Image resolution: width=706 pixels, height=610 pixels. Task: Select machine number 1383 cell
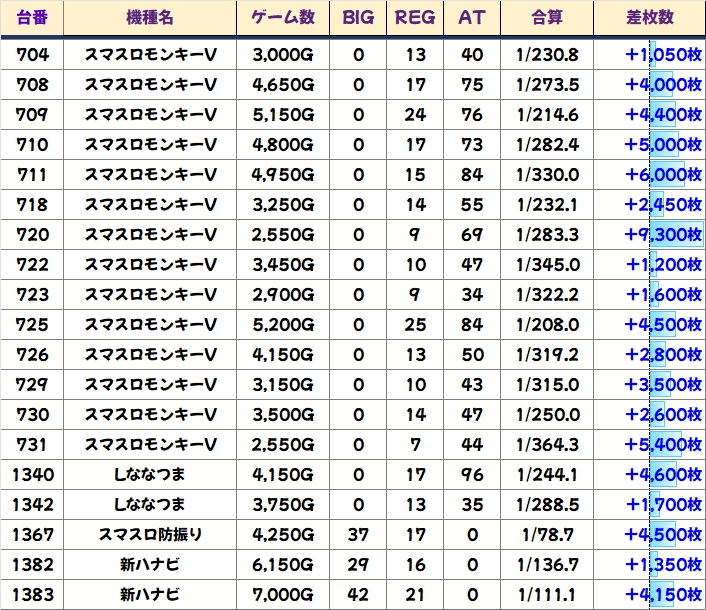[32, 595]
